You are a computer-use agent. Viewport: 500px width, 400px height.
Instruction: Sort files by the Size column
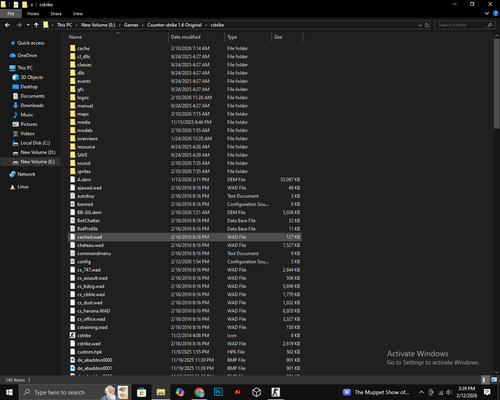(278, 37)
